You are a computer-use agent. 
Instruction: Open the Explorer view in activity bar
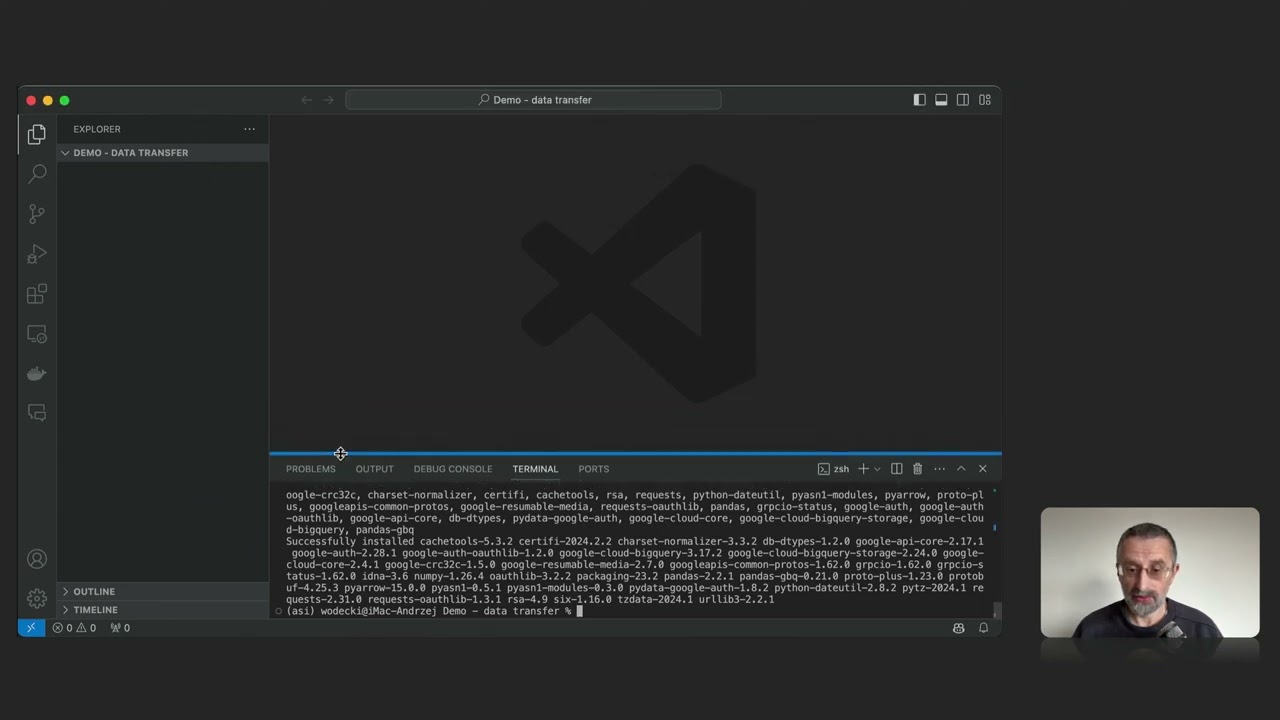[37, 134]
